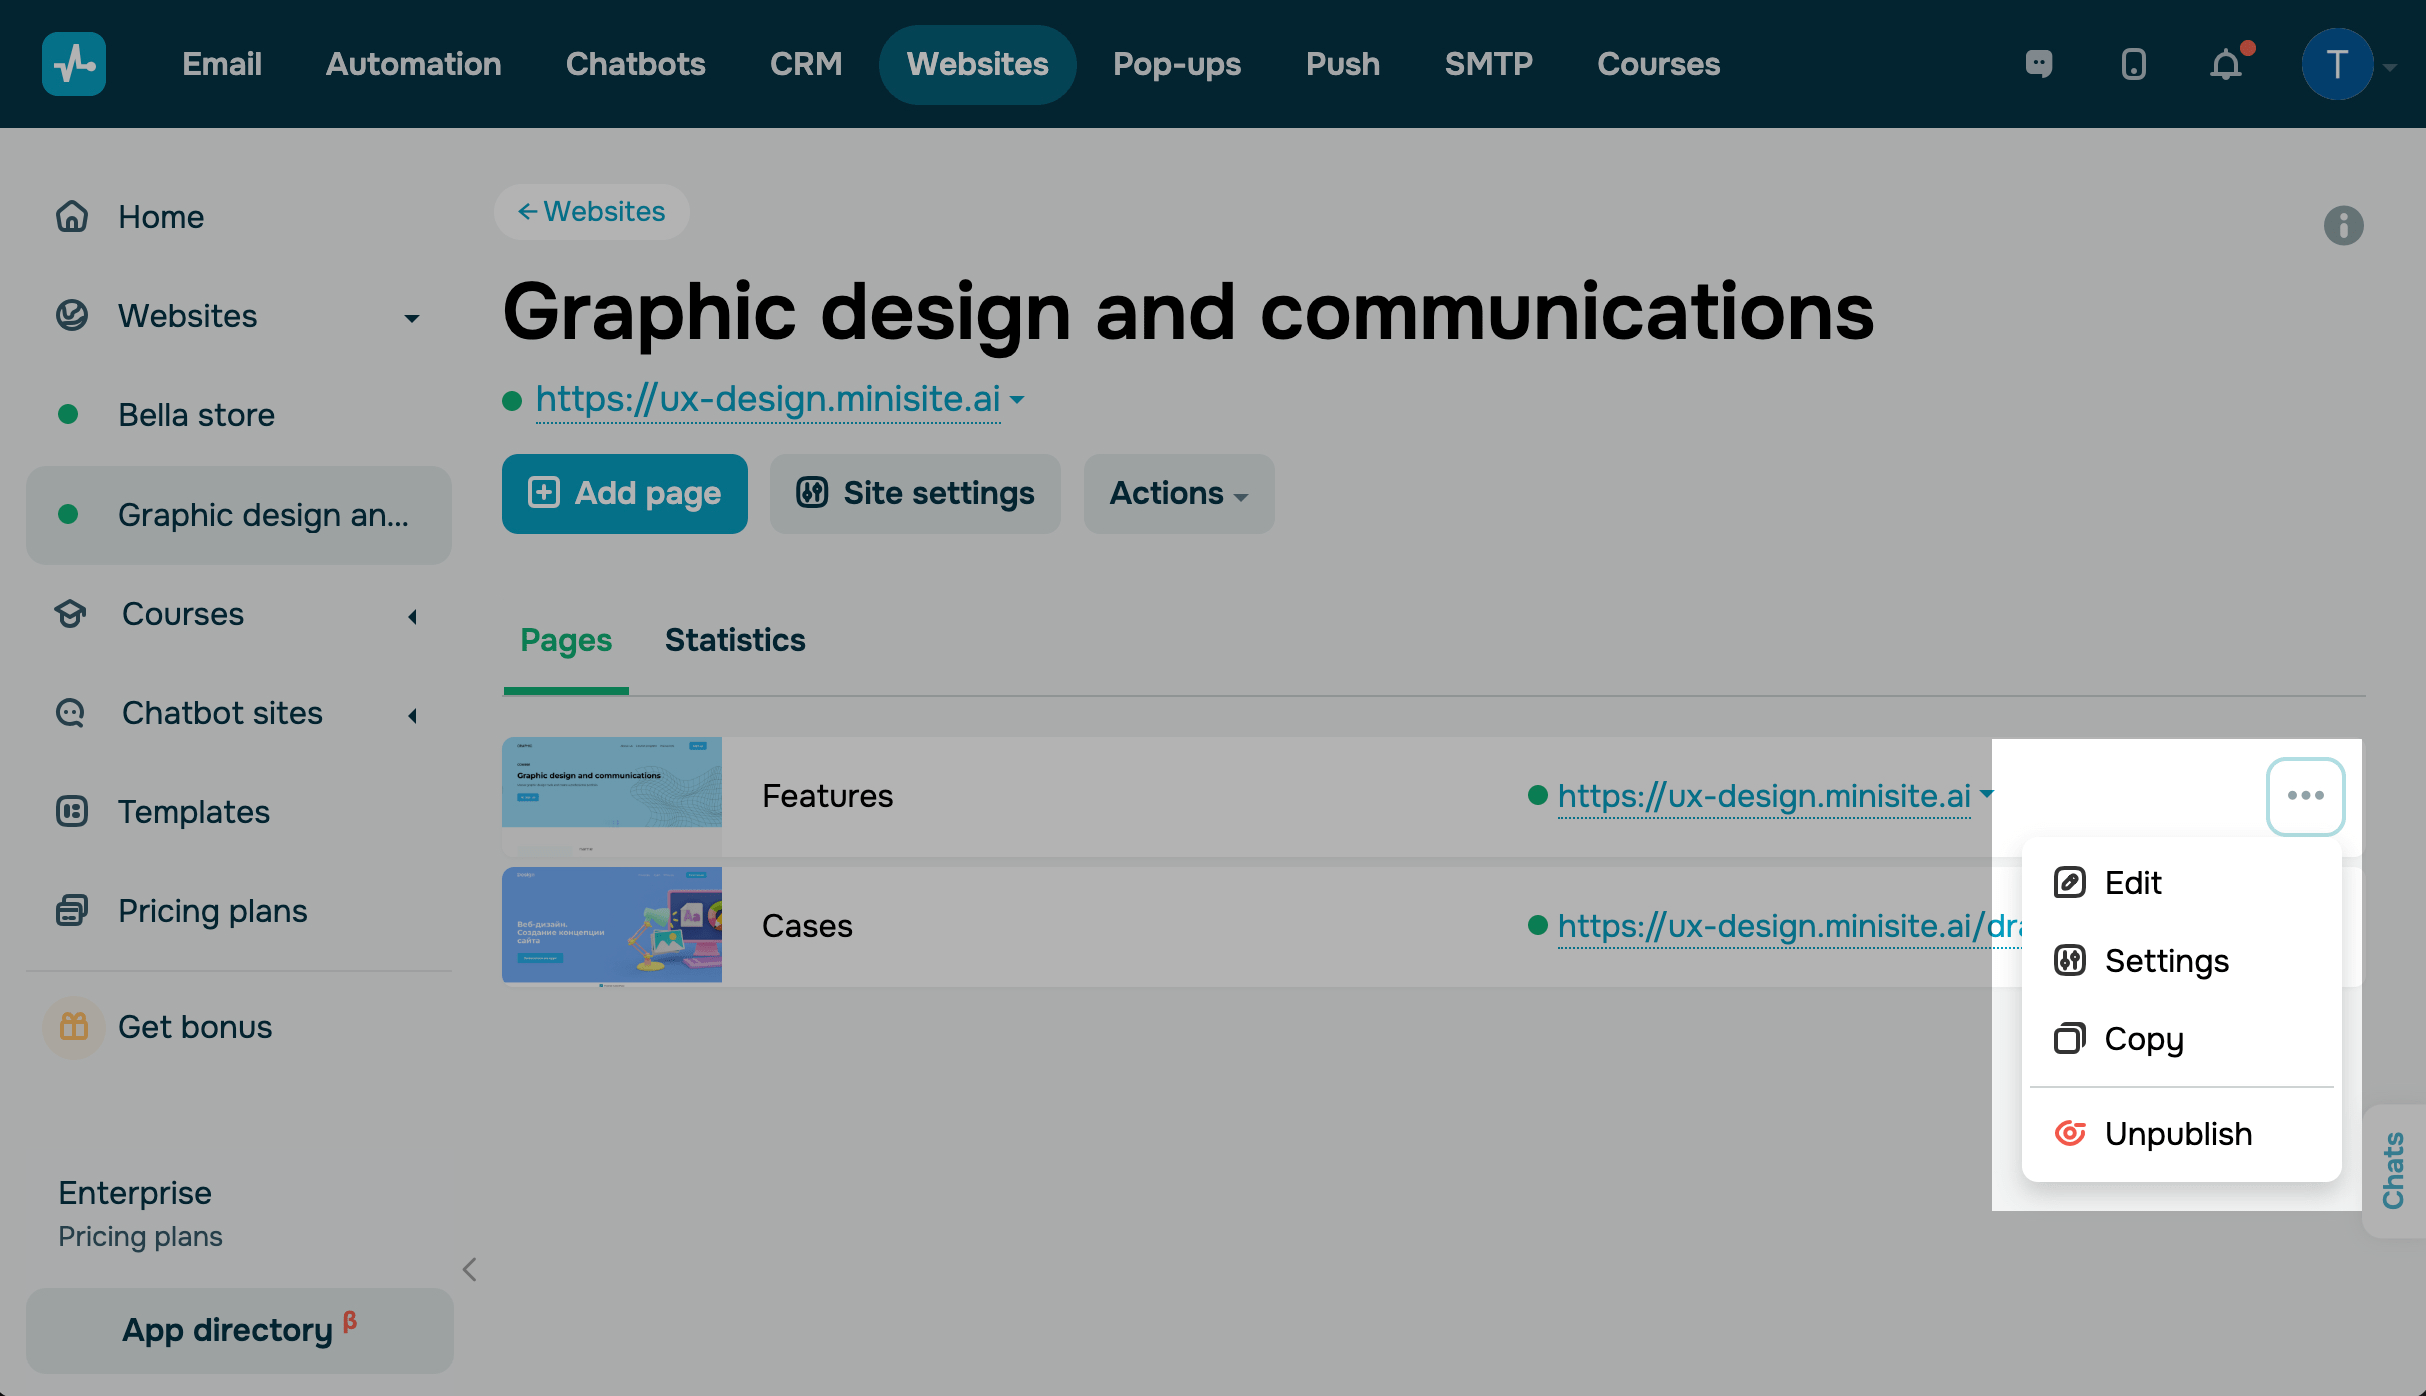Expand Chatbot sites in the sidebar
Viewport: 2426px width, 1396px height.
tap(412, 715)
